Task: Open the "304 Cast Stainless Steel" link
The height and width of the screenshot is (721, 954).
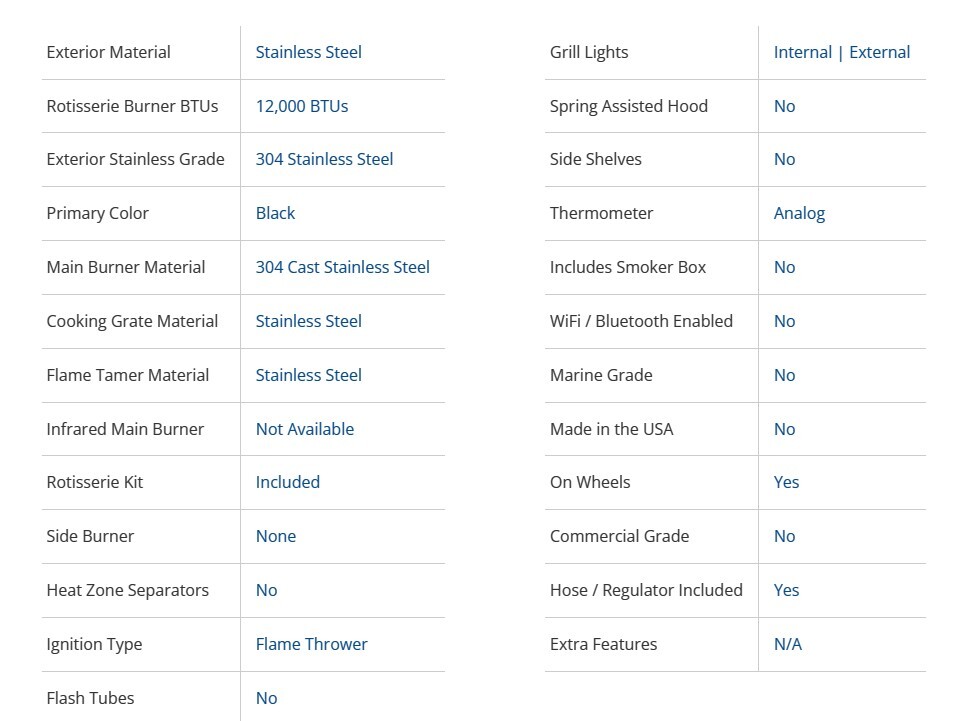Action: 342,267
